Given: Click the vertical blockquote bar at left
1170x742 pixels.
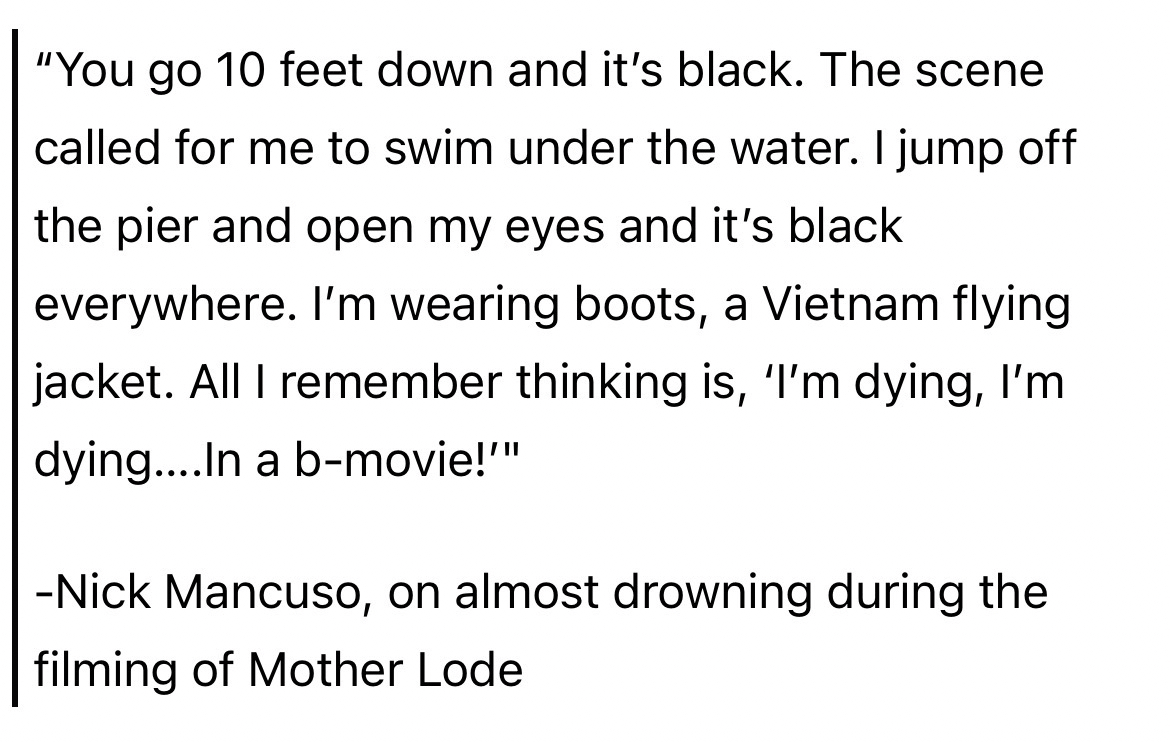Looking at the screenshot, I should [17, 370].
